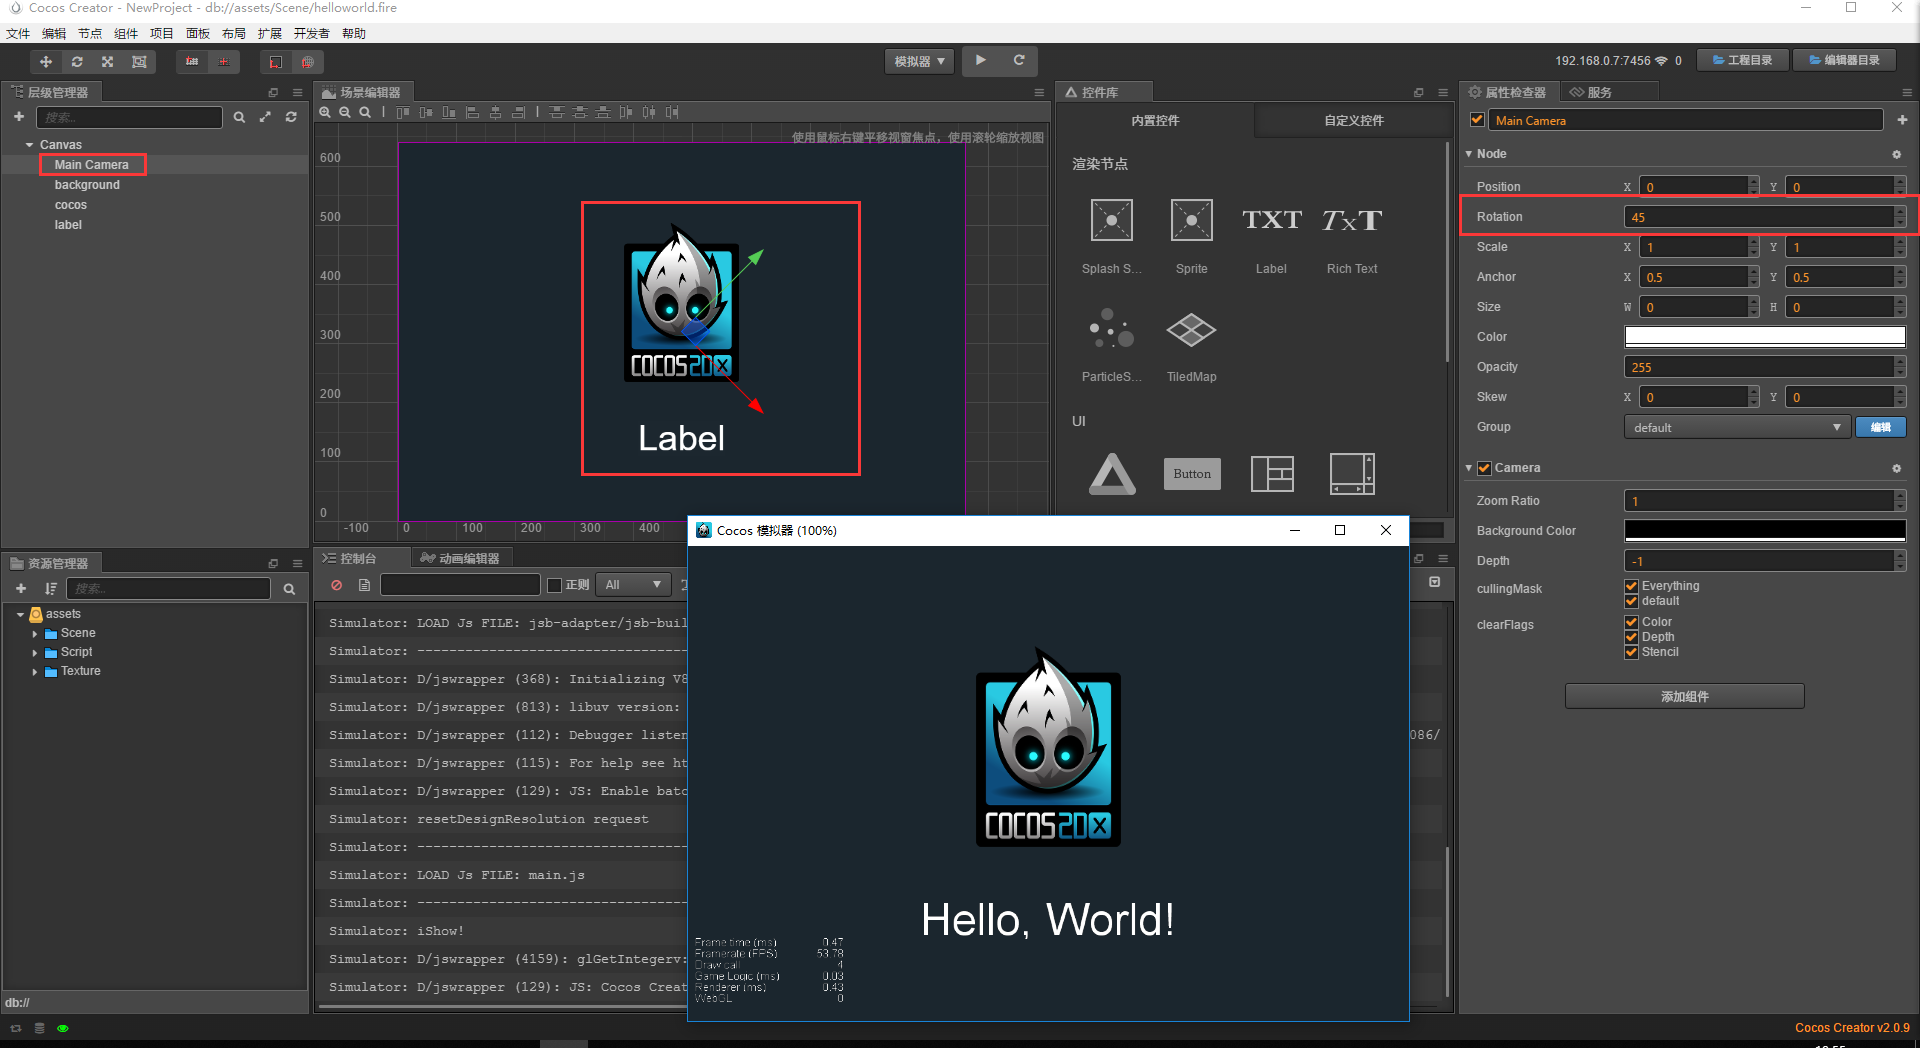Refresh the preview device with the reload icon

[x=1019, y=61]
